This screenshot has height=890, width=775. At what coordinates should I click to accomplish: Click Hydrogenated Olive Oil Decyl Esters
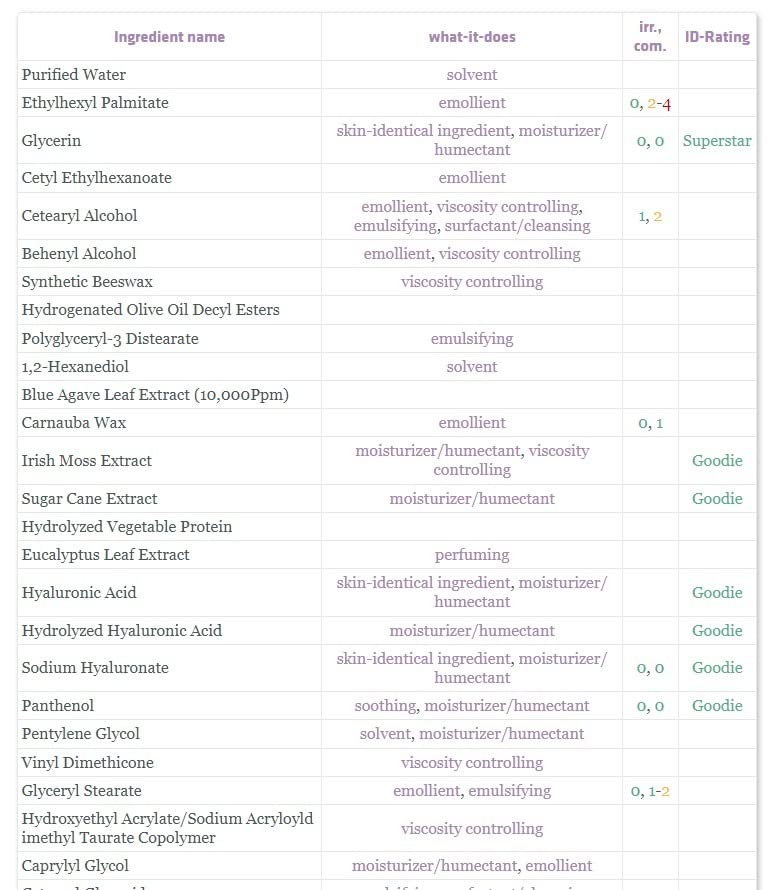(150, 310)
